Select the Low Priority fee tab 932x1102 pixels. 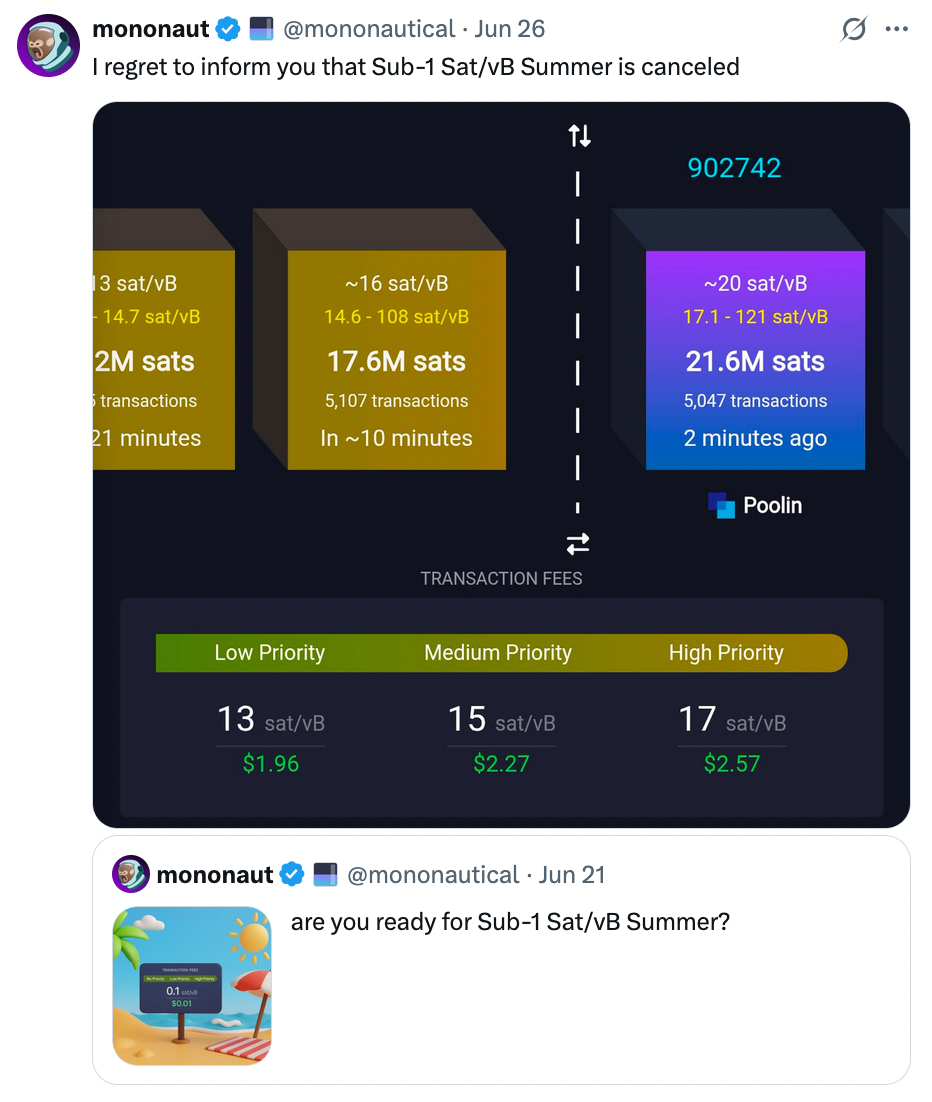(269, 653)
